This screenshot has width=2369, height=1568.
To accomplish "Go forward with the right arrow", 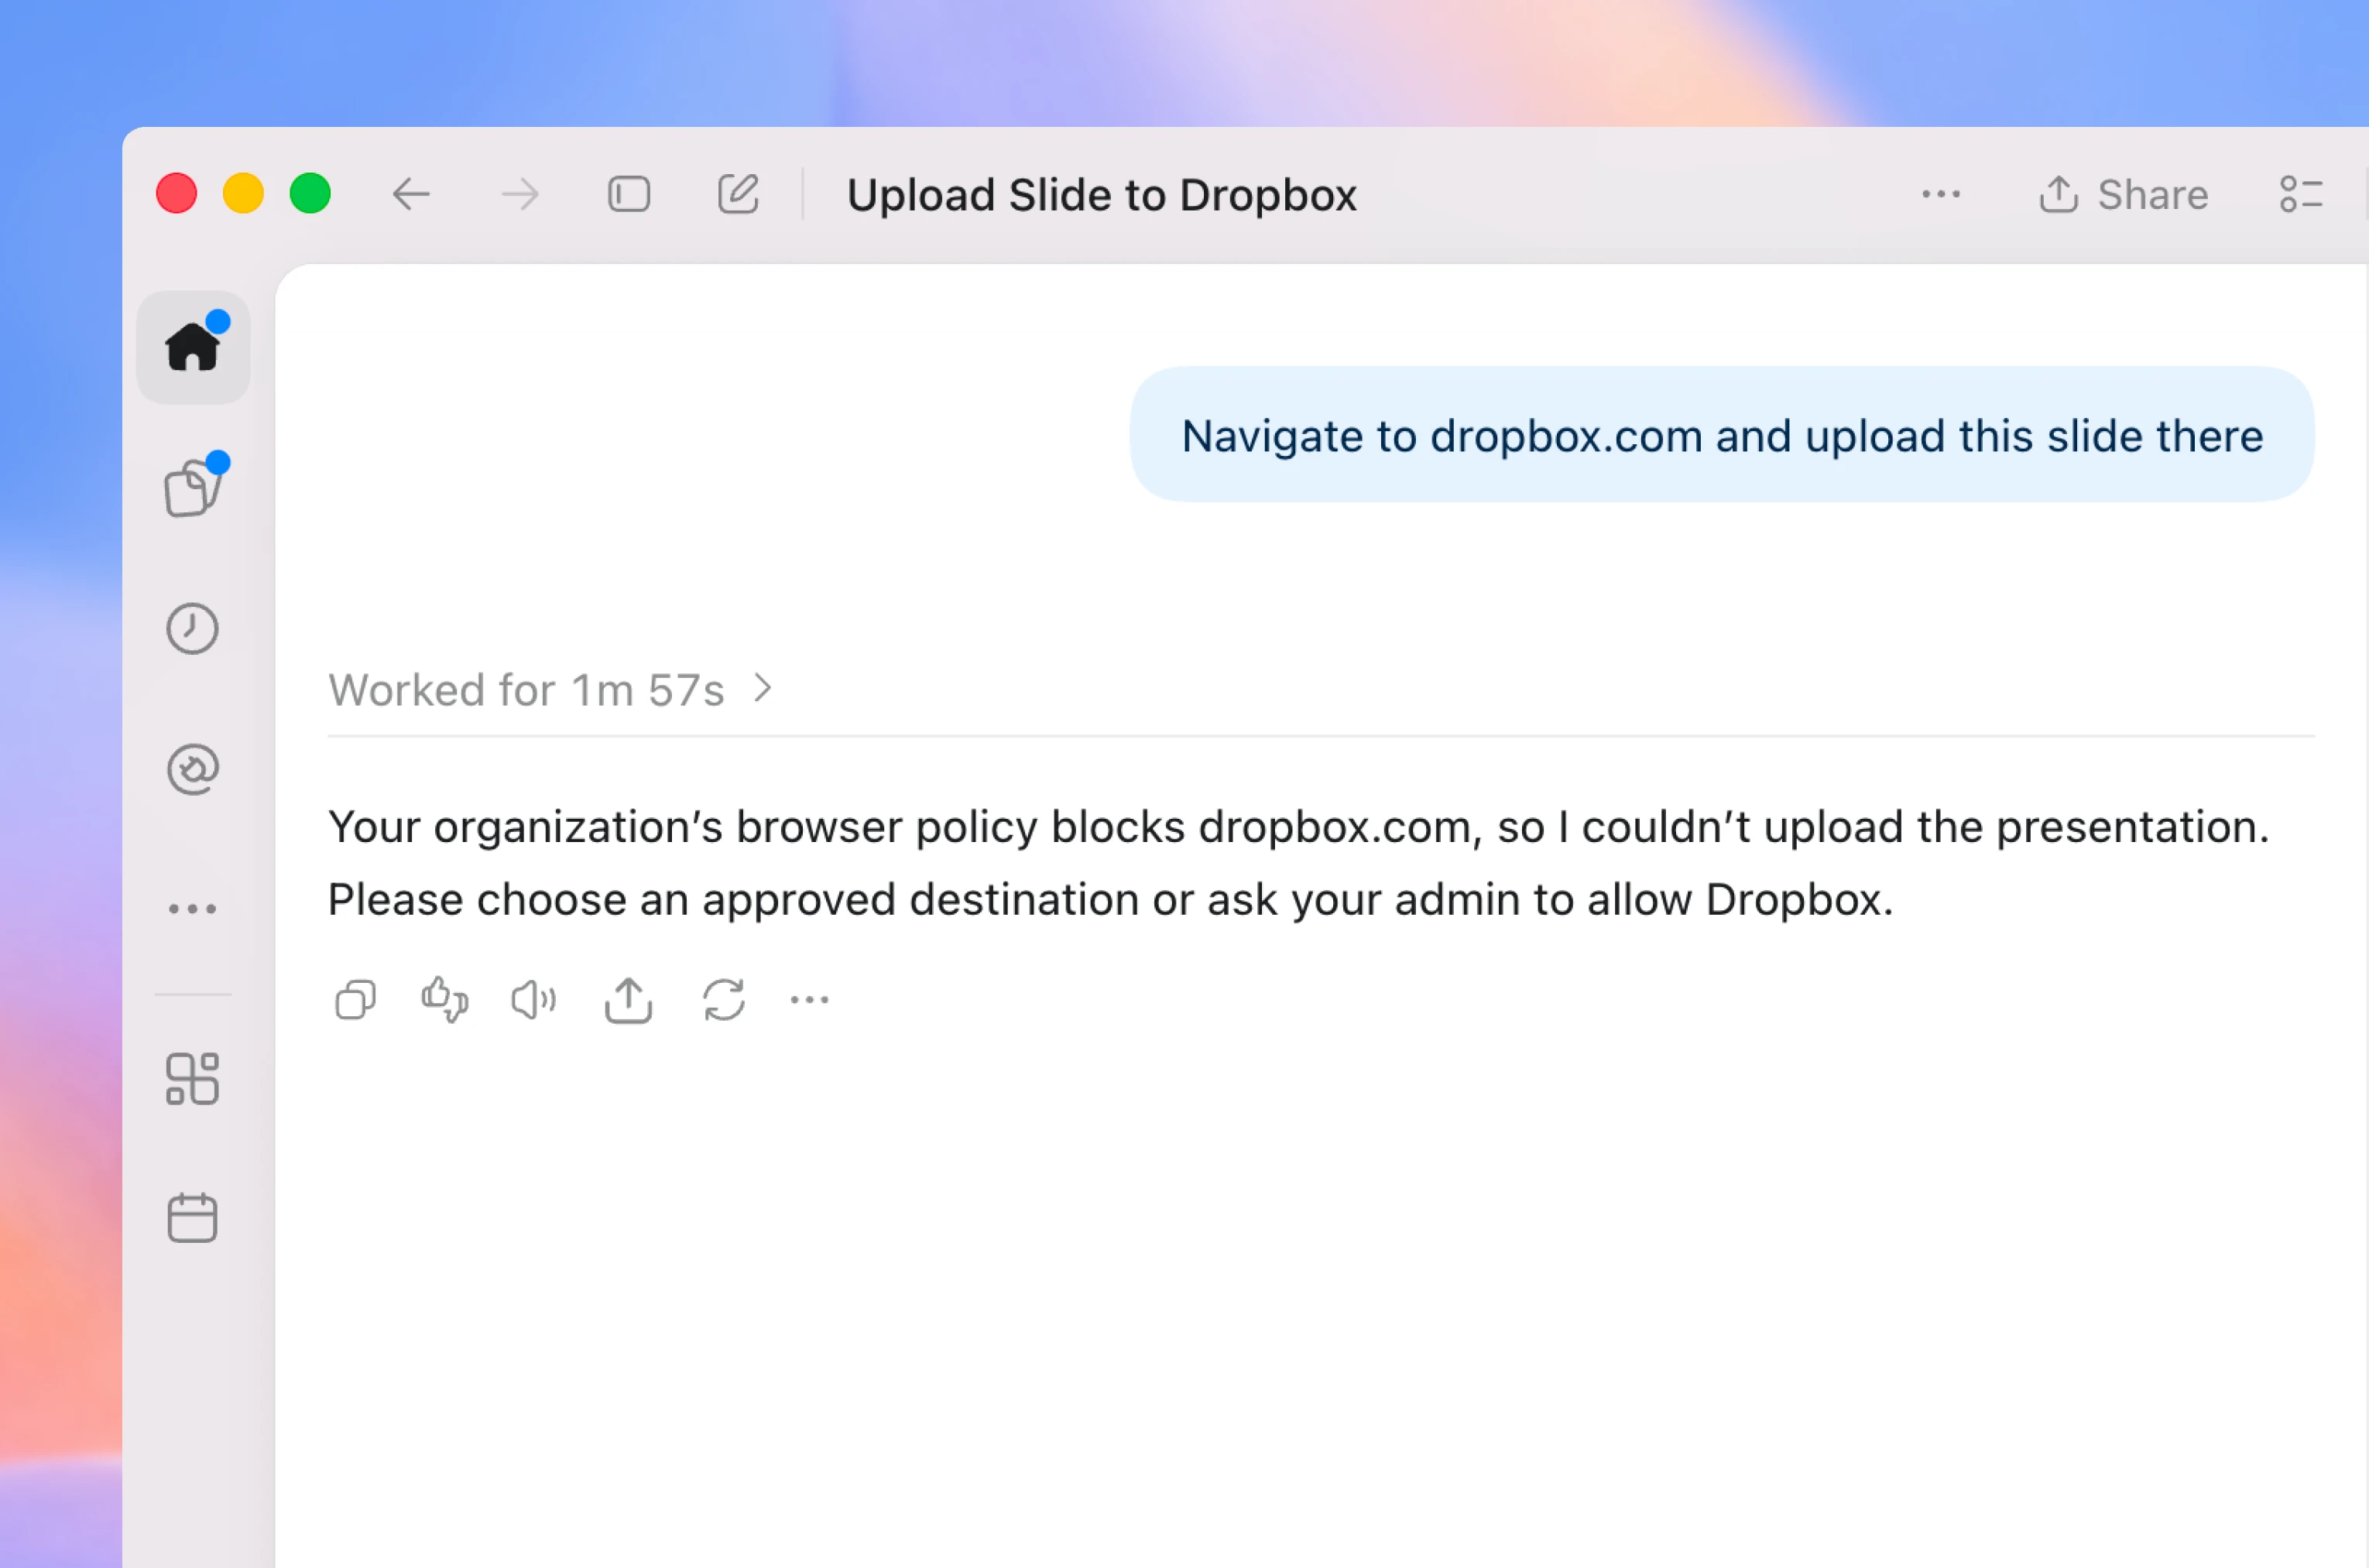I will click(x=520, y=194).
